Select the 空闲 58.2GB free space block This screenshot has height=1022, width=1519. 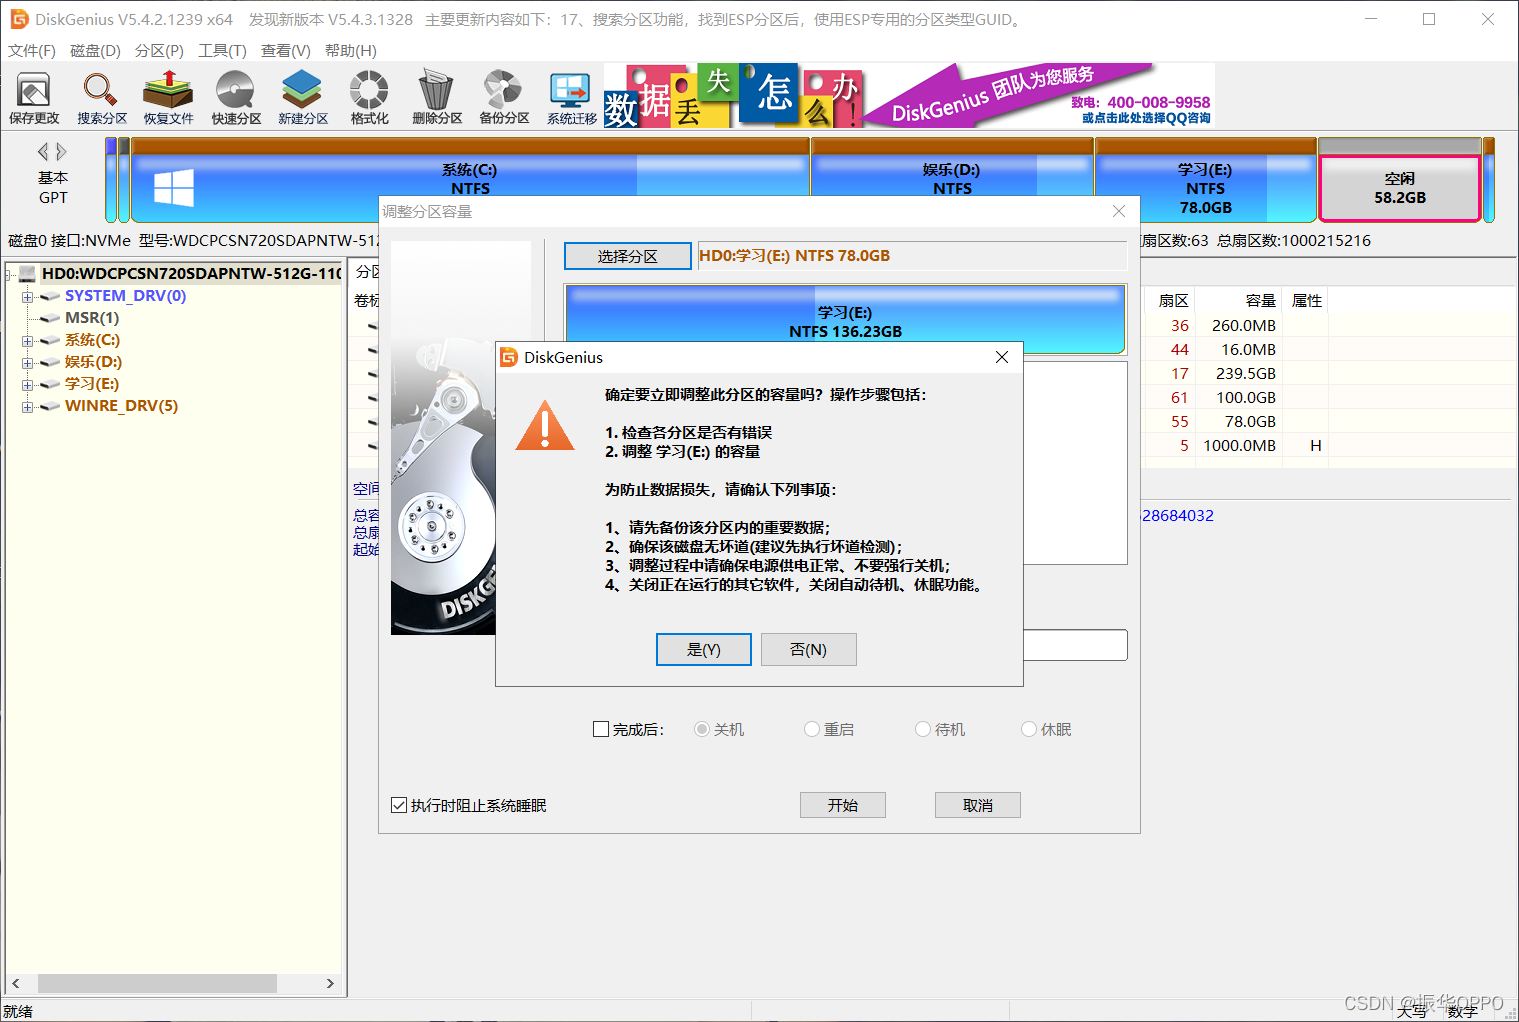[x=1400, y=188]
